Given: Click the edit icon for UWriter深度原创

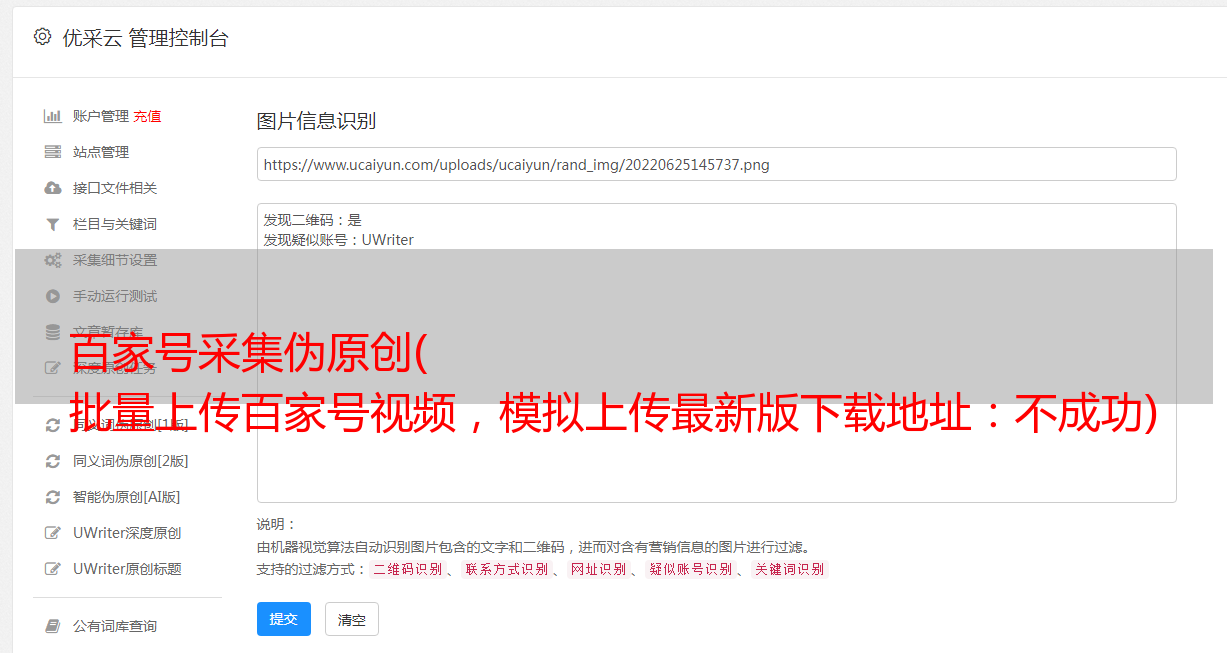Looking at the screenshot, I should coord(53,533).
